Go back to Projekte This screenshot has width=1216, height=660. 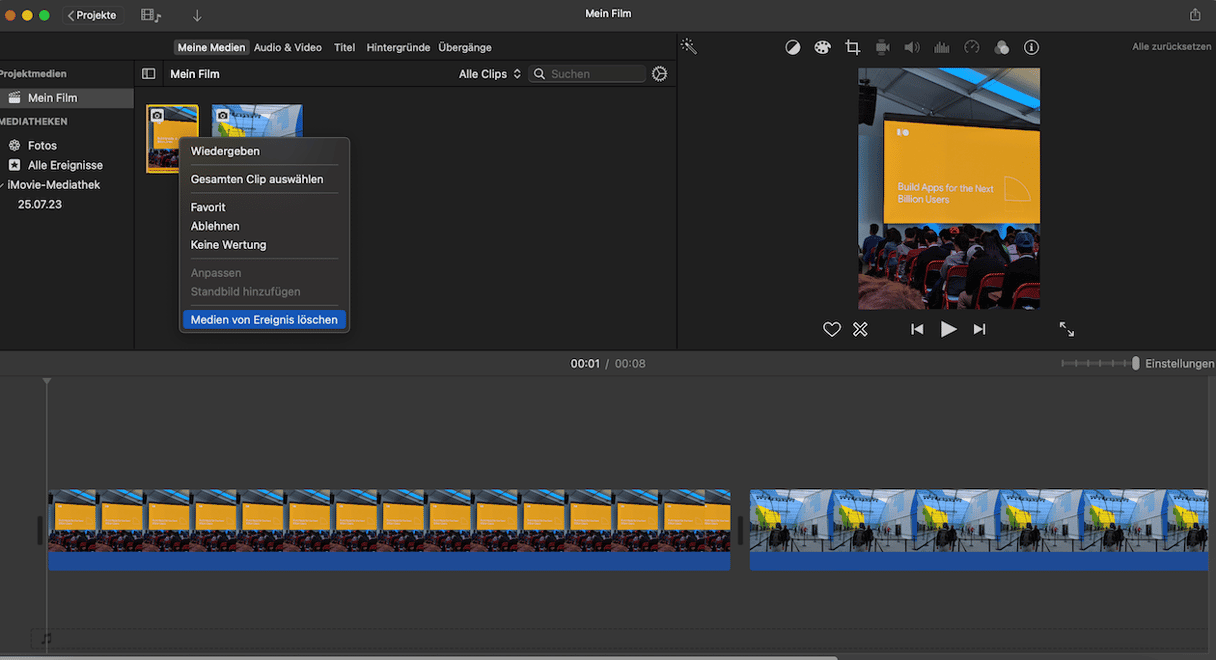point(91,15)
